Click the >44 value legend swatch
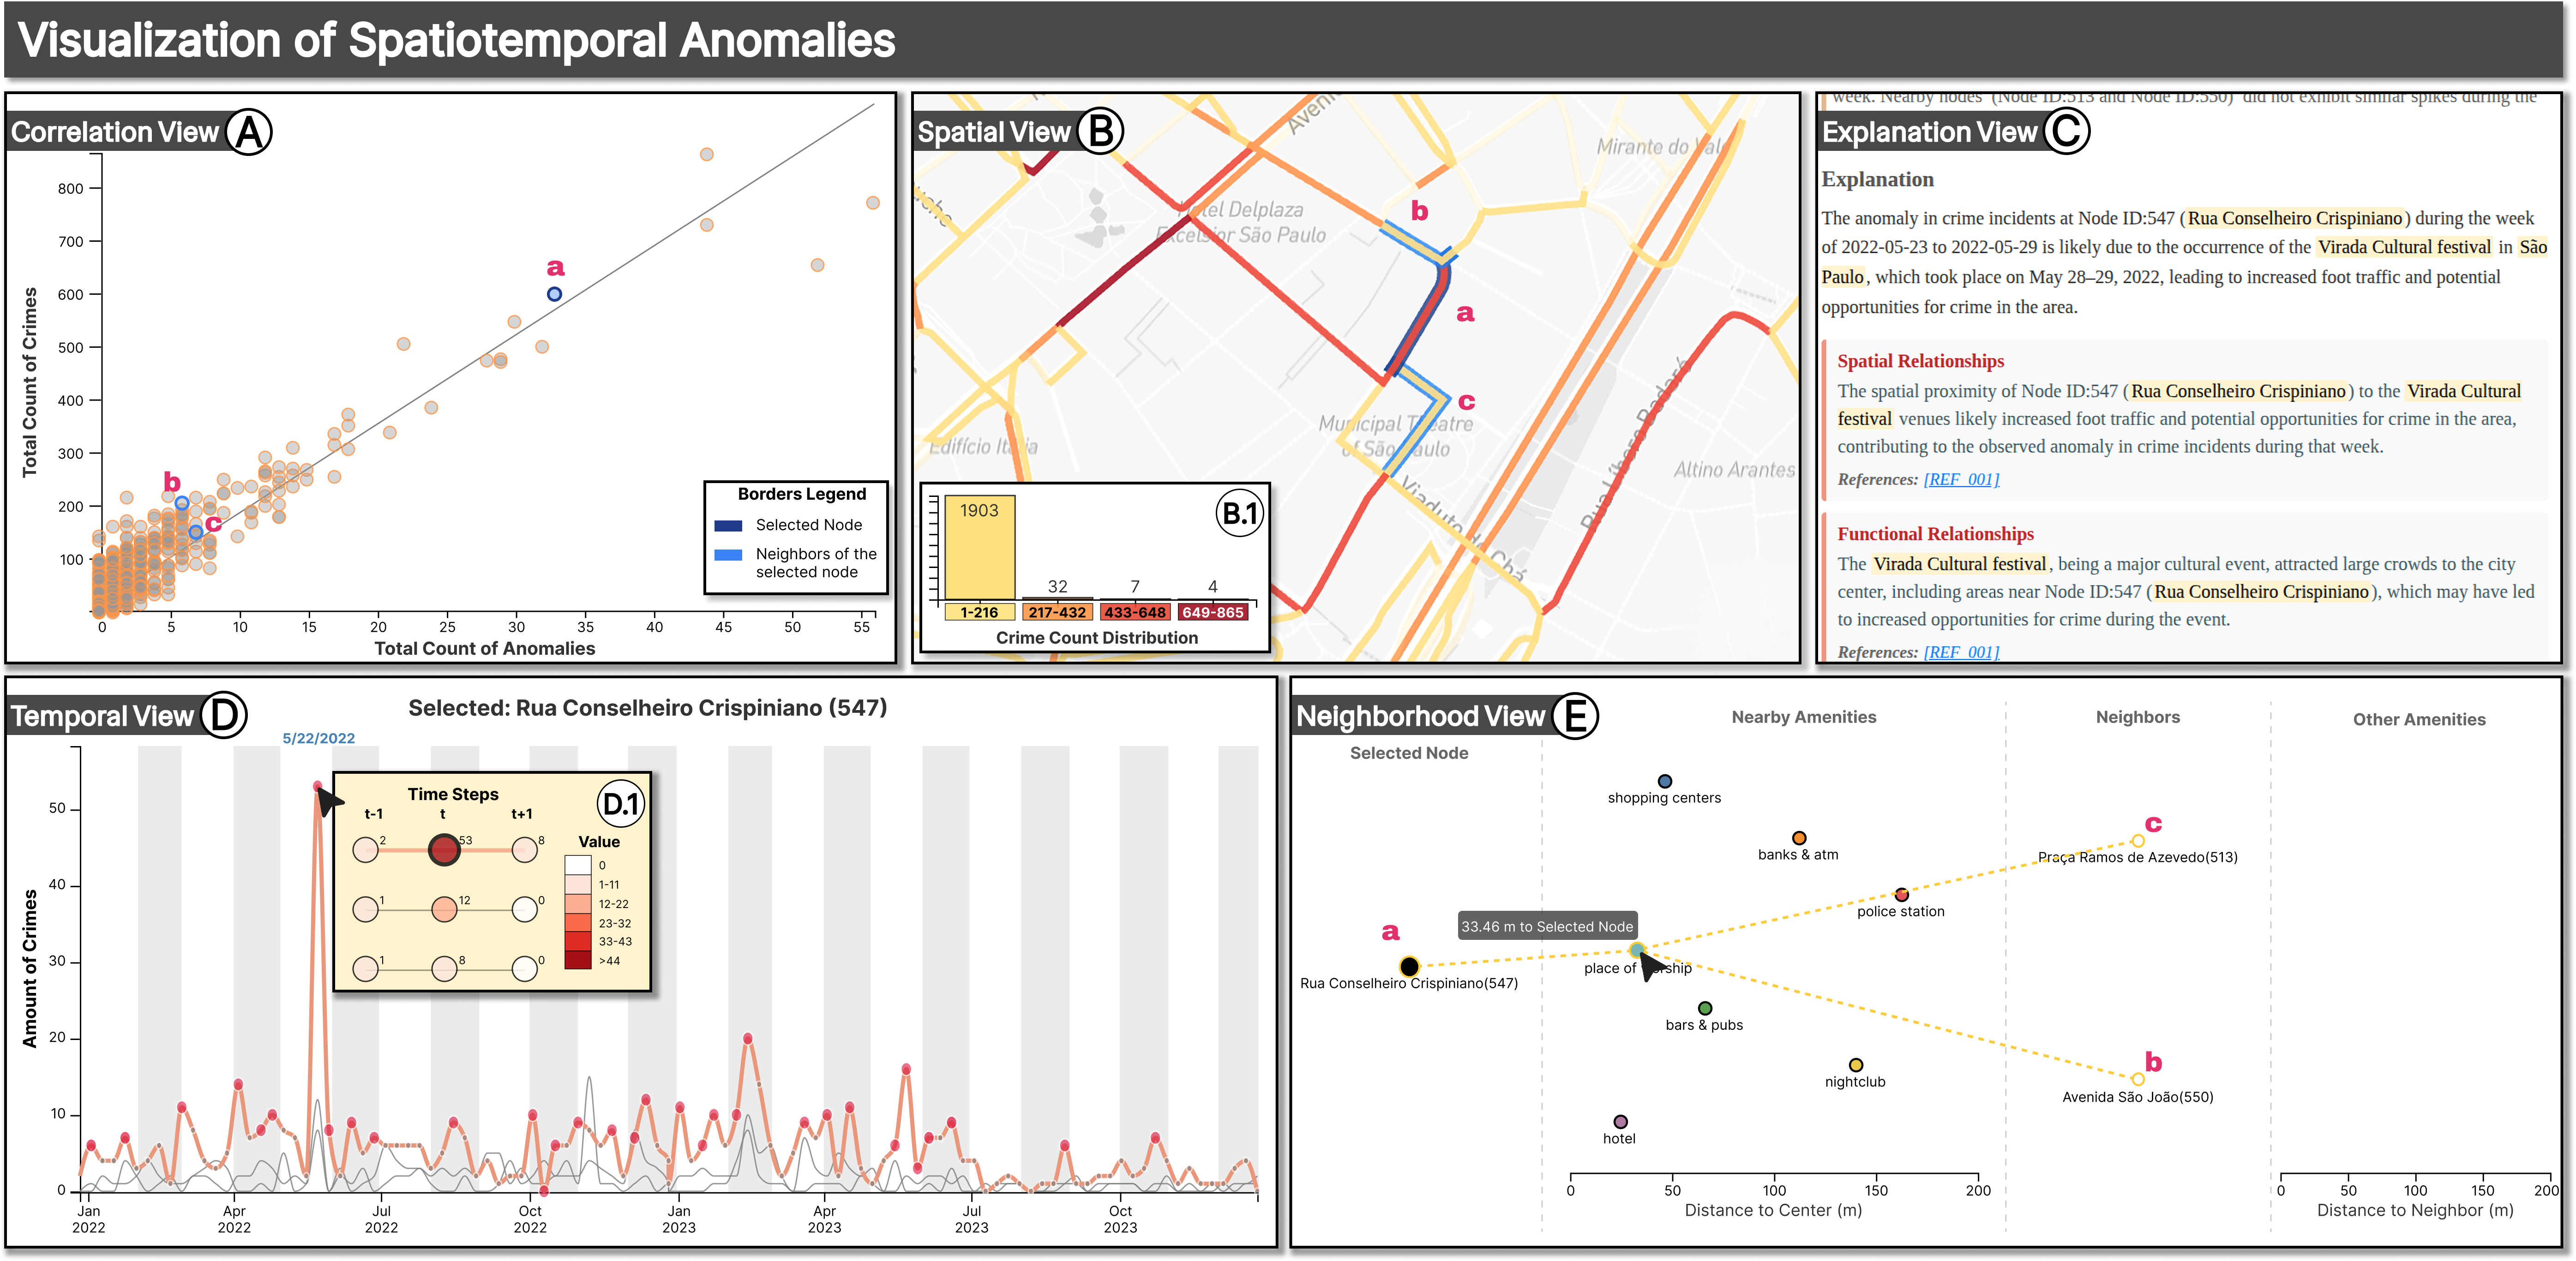This screenshot has height=1261, width=2576. pyautogui.click(x=578, y=960)
